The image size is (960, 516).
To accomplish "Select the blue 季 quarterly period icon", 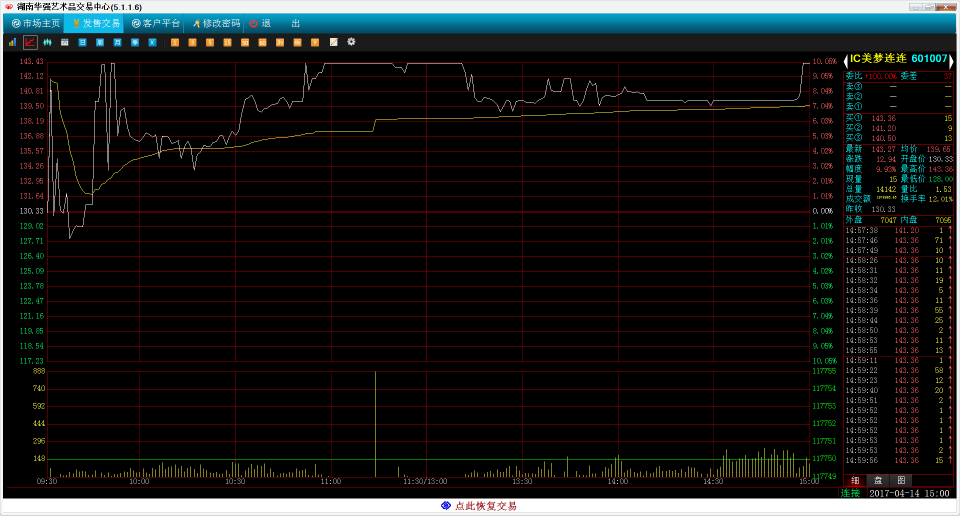I will pyautogui.click(x=135, y=42).
